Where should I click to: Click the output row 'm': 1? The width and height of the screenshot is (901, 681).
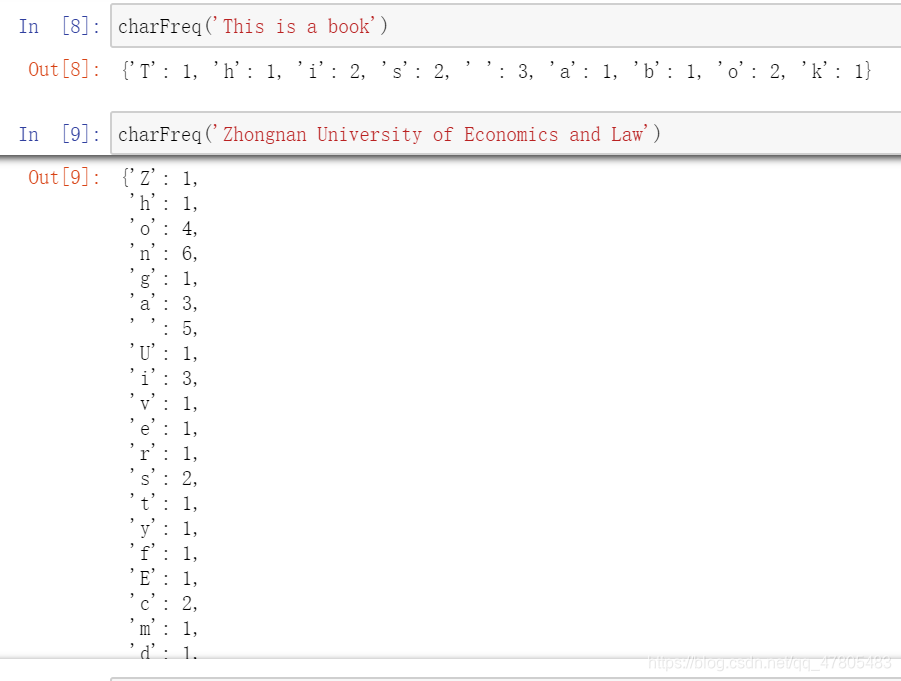(x=163, y=629)
